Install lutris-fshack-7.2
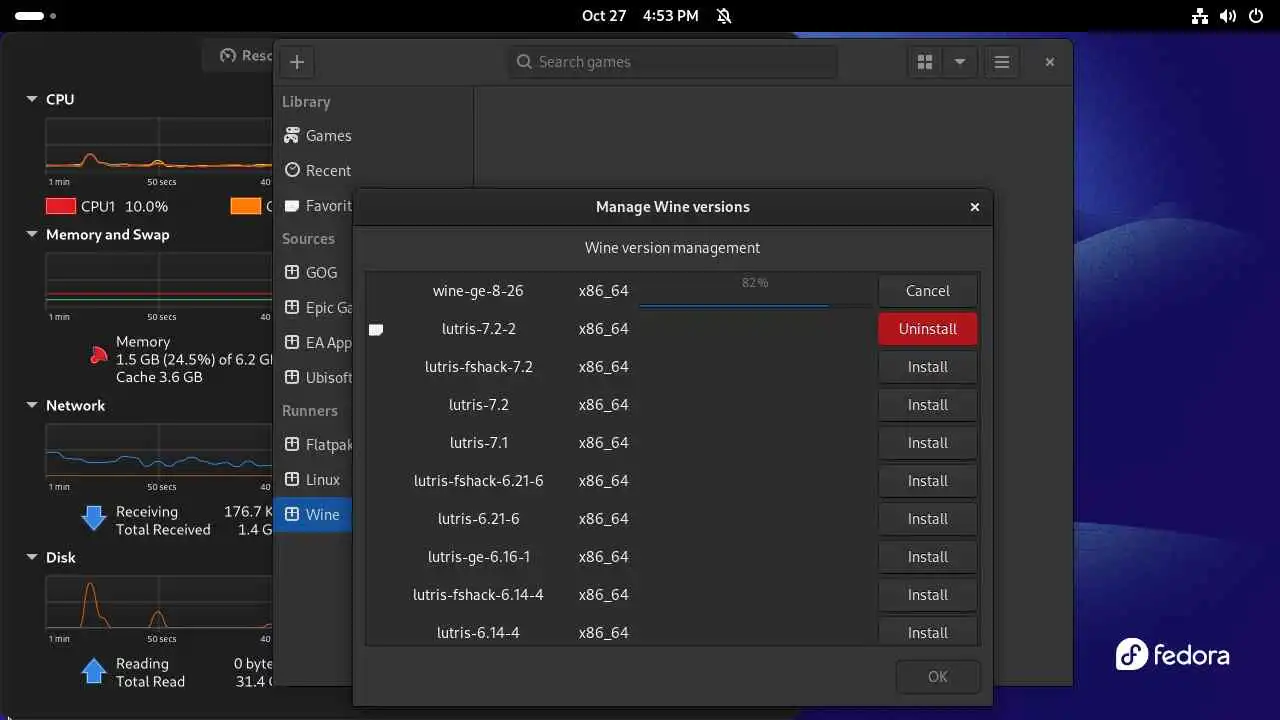 click(928, 367)
